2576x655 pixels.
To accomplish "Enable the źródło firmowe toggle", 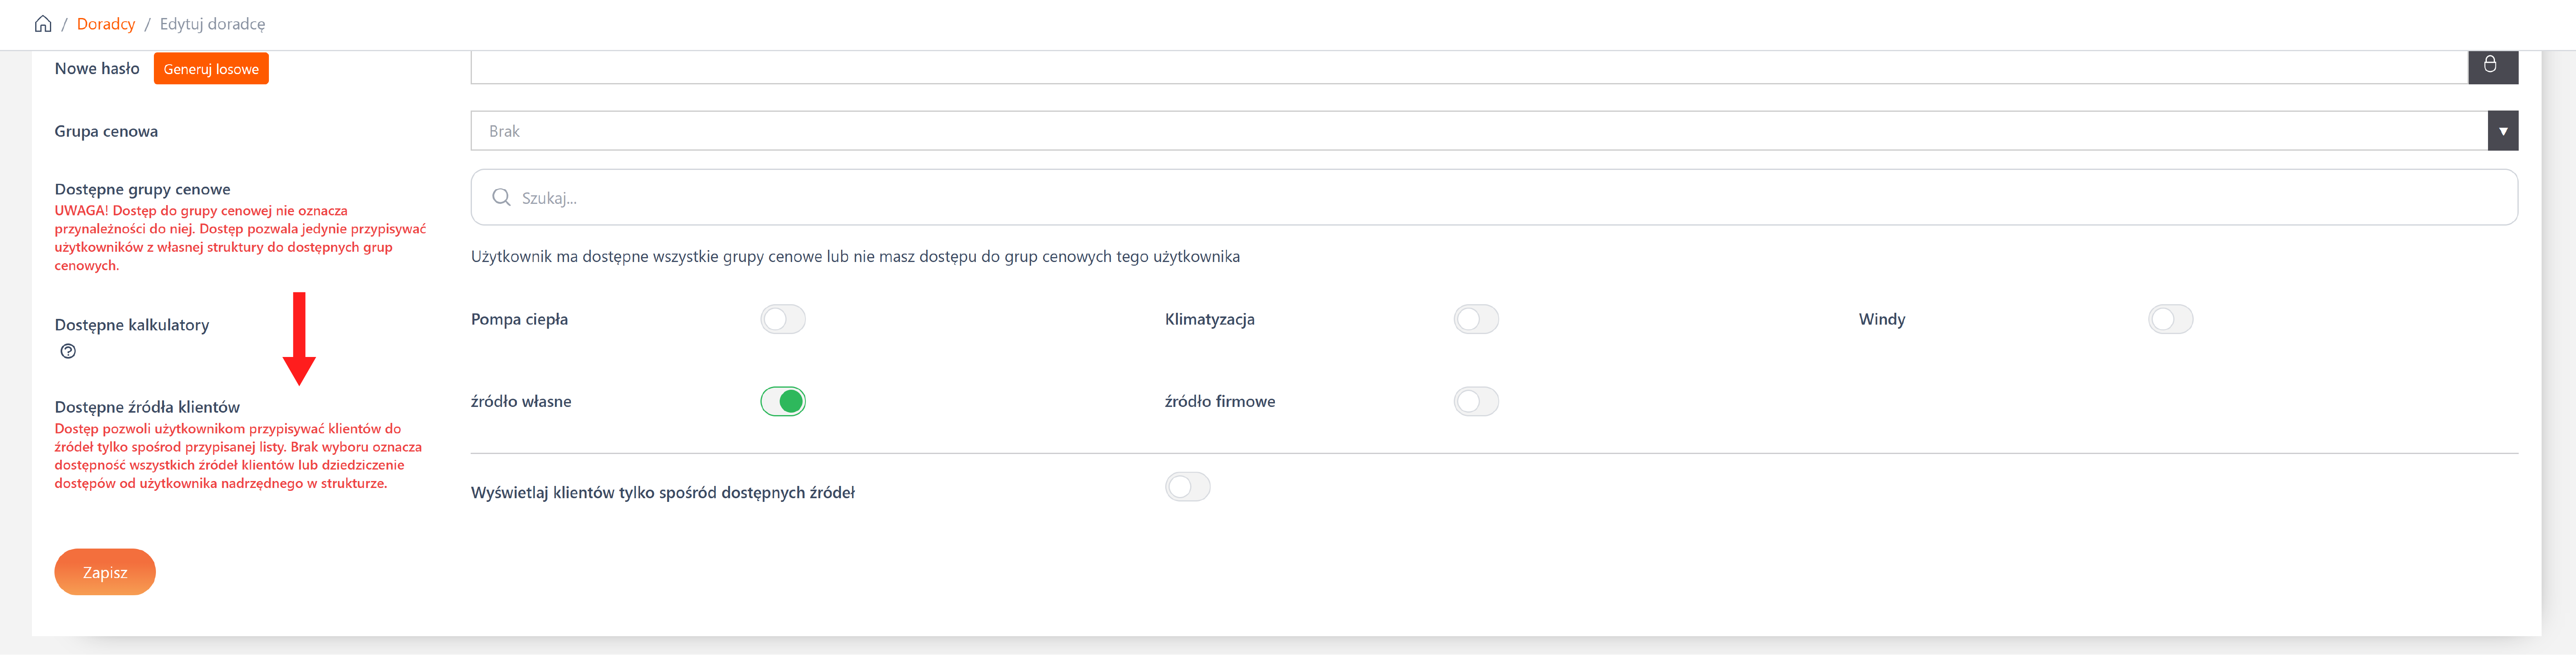I will [1476, 401].
